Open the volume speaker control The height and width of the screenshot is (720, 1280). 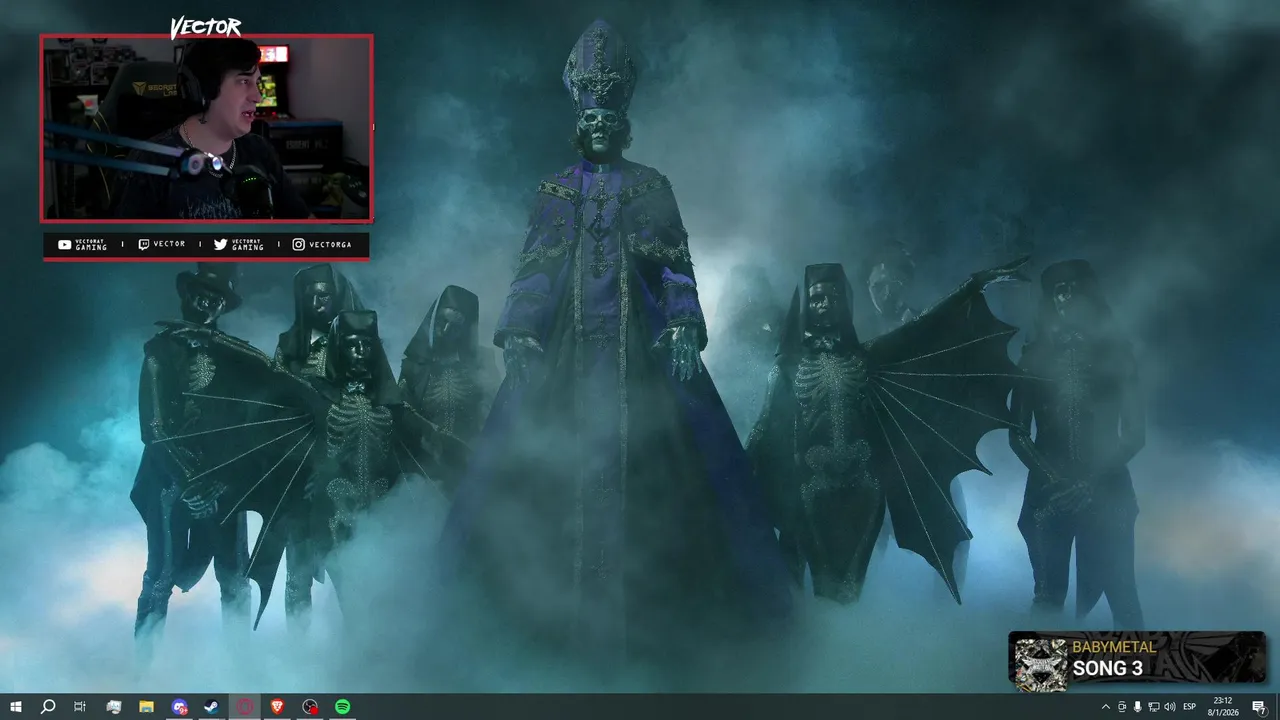coord(1170,707)
